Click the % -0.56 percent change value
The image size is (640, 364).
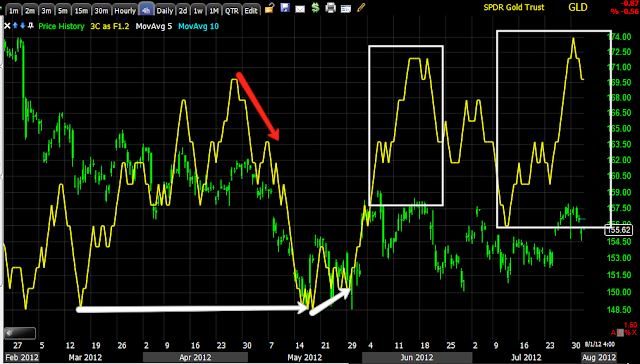coord(624,11)
